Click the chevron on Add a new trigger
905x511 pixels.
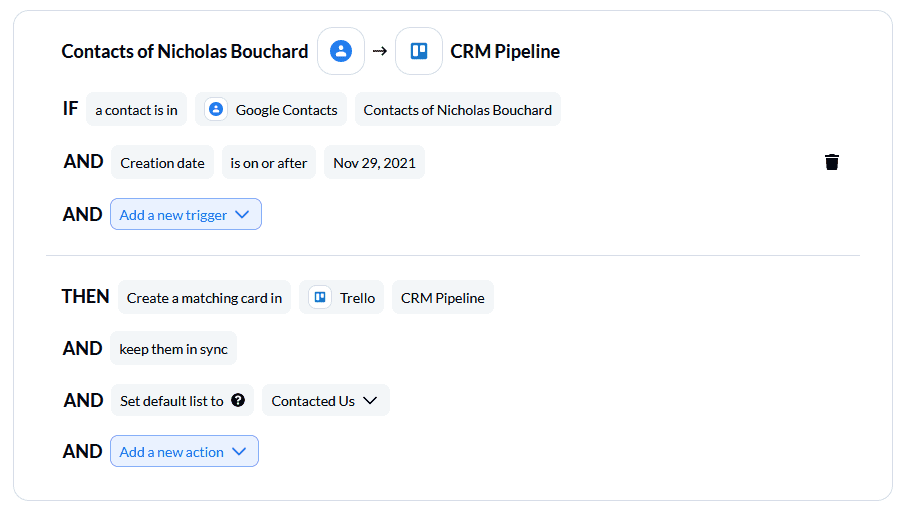tap(242, 214)
